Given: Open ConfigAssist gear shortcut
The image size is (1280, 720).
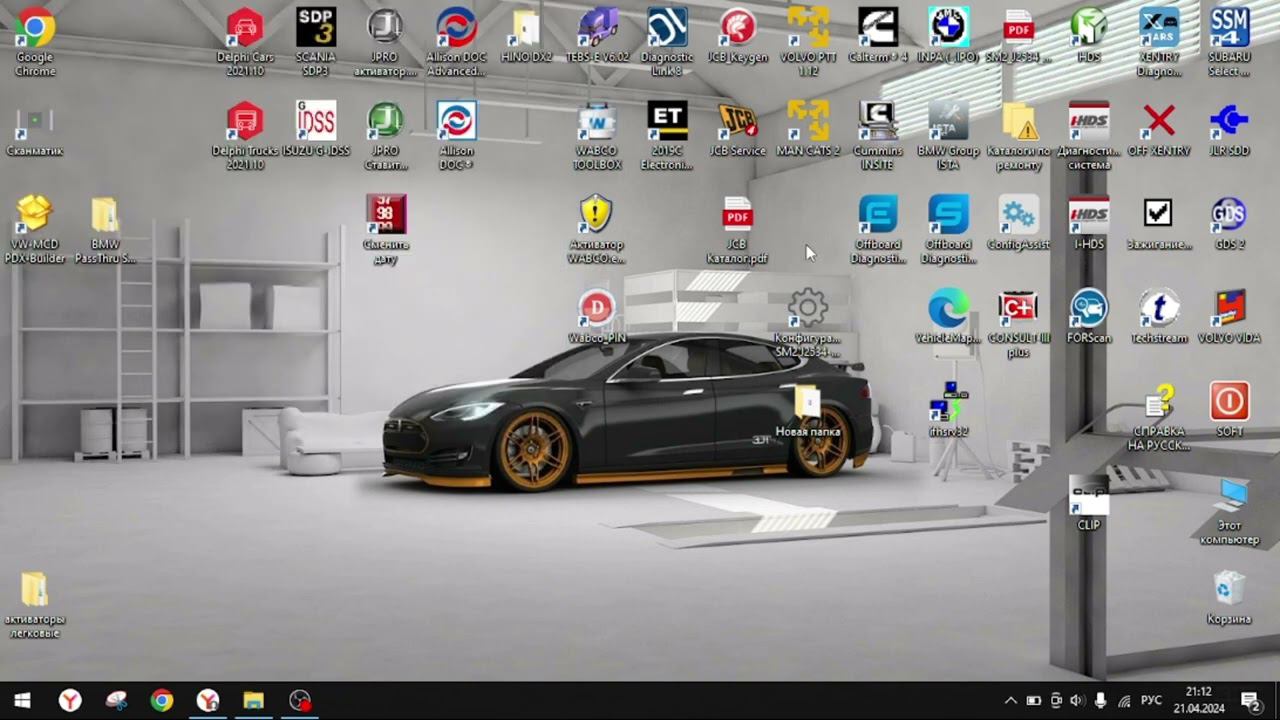Looking at the screenshot, I should [x=1018, y=223].
